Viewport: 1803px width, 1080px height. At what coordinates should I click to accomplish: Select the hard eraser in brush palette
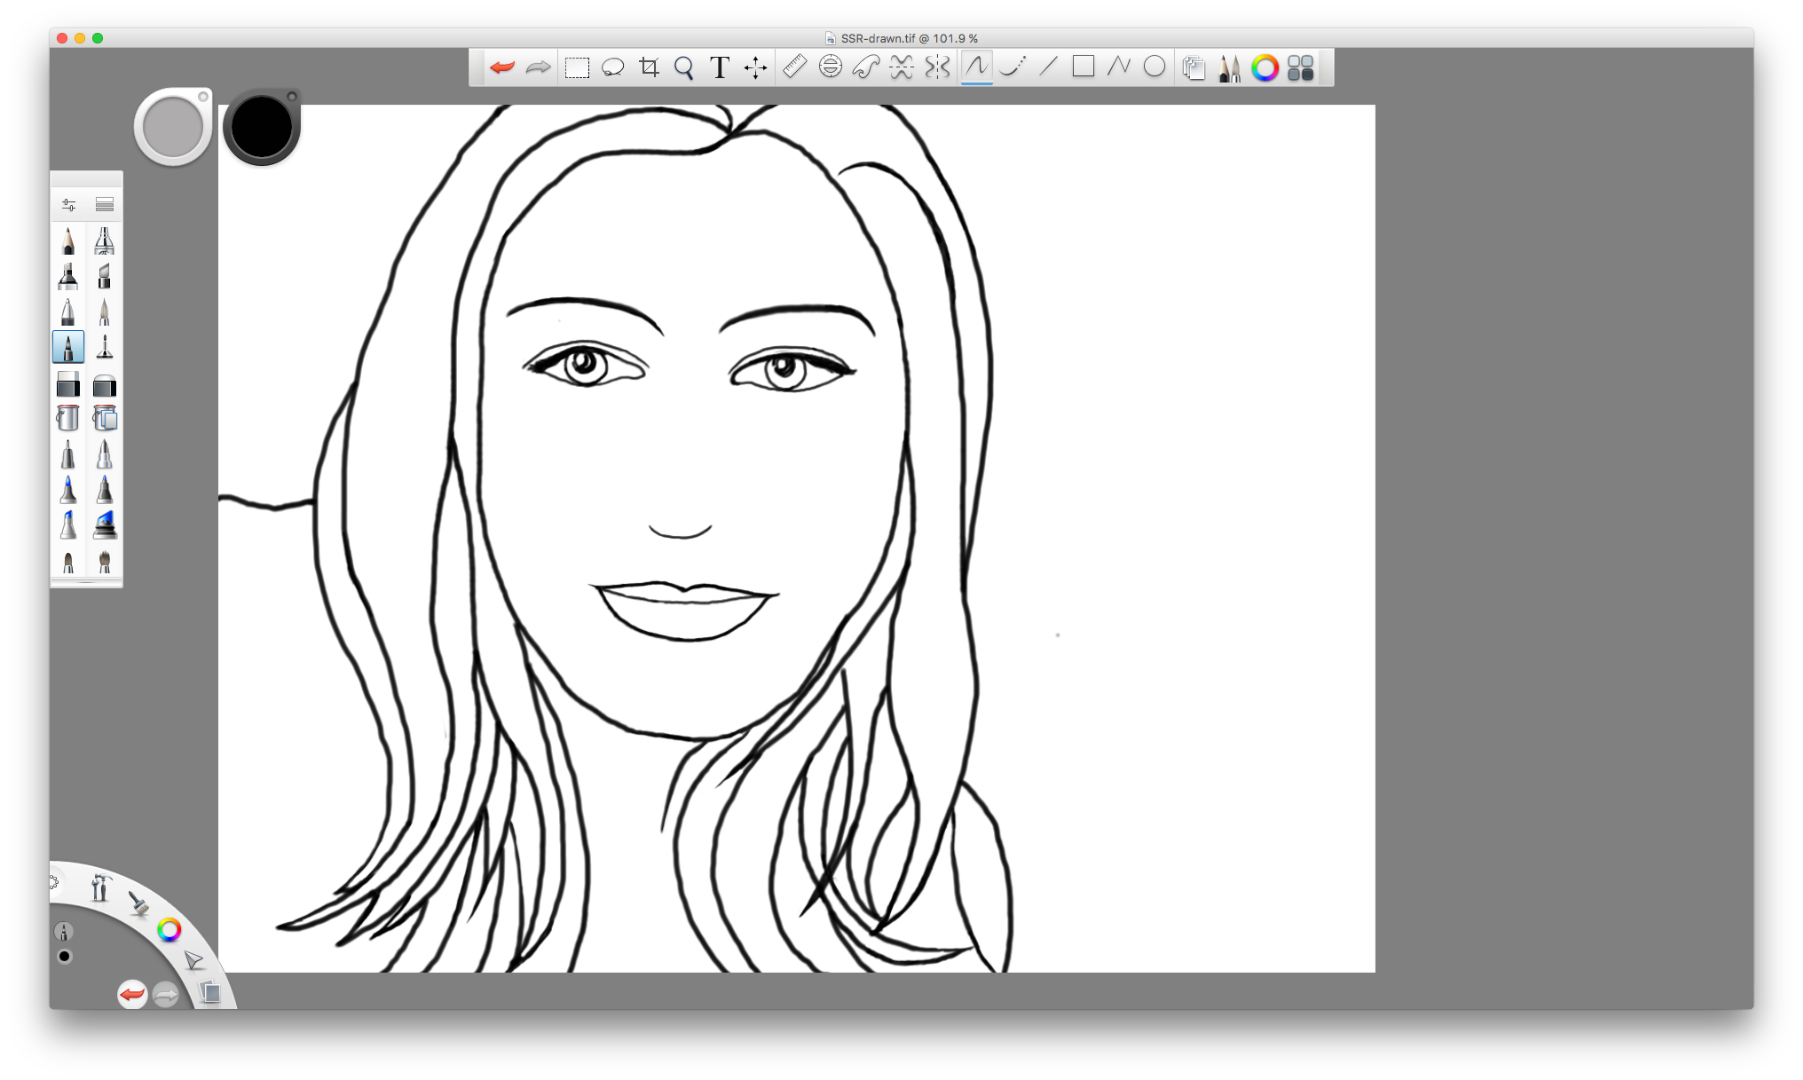tap(68, 384)
